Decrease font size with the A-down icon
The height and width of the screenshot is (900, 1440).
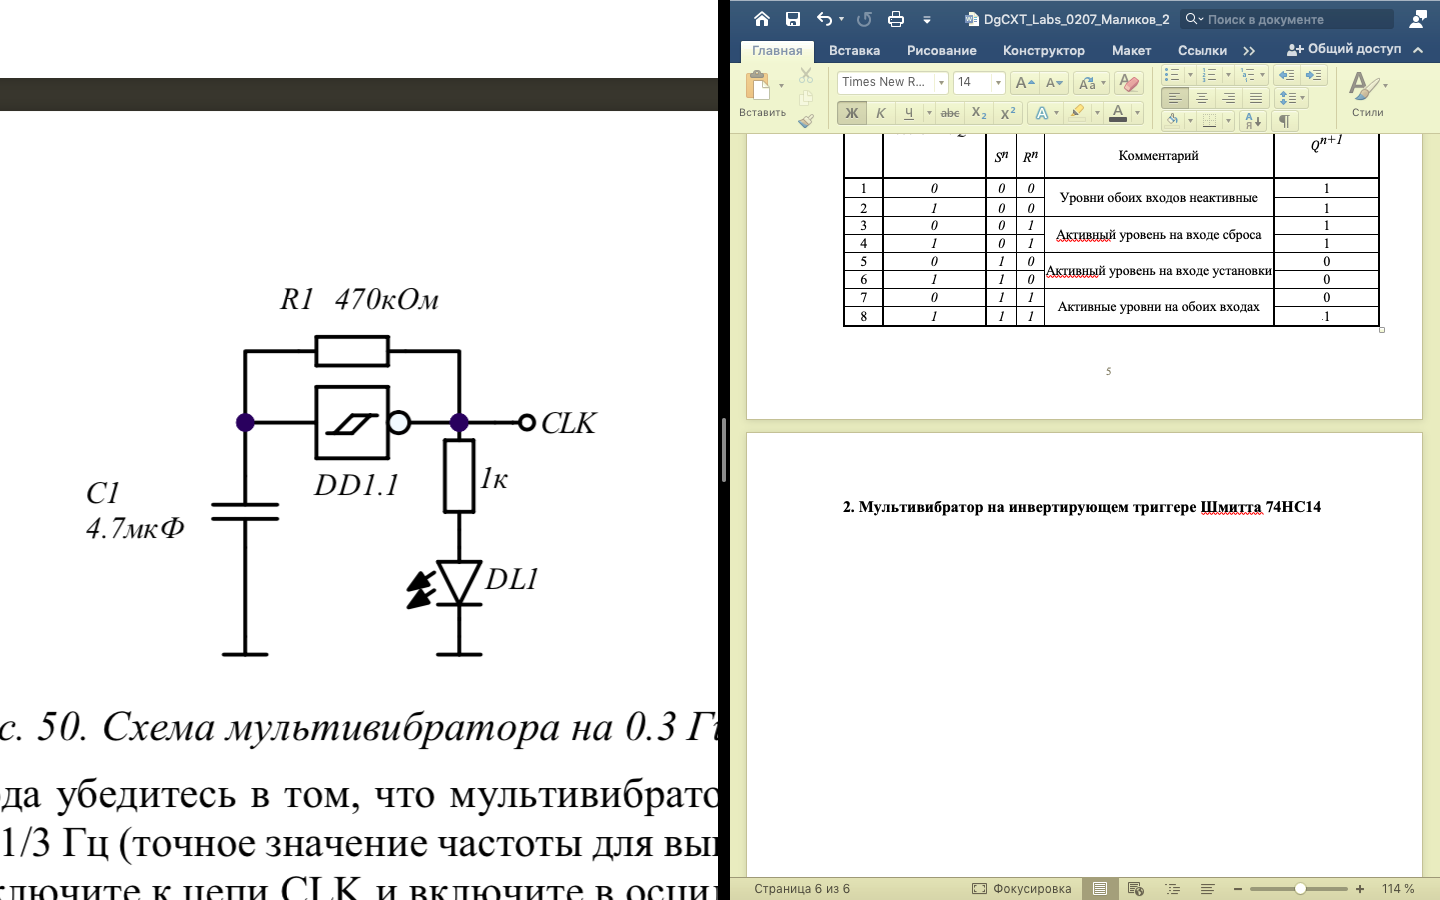(1054, 83)
